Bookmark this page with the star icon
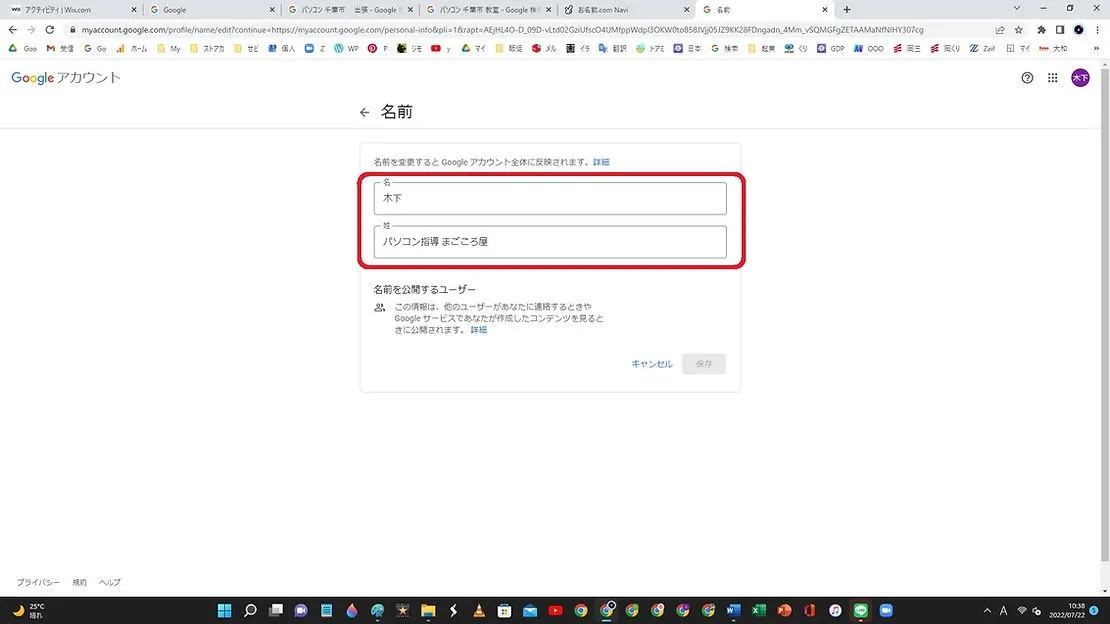Image resolution: width=1110 pixels, height=624 pixels. (1019, 30)
